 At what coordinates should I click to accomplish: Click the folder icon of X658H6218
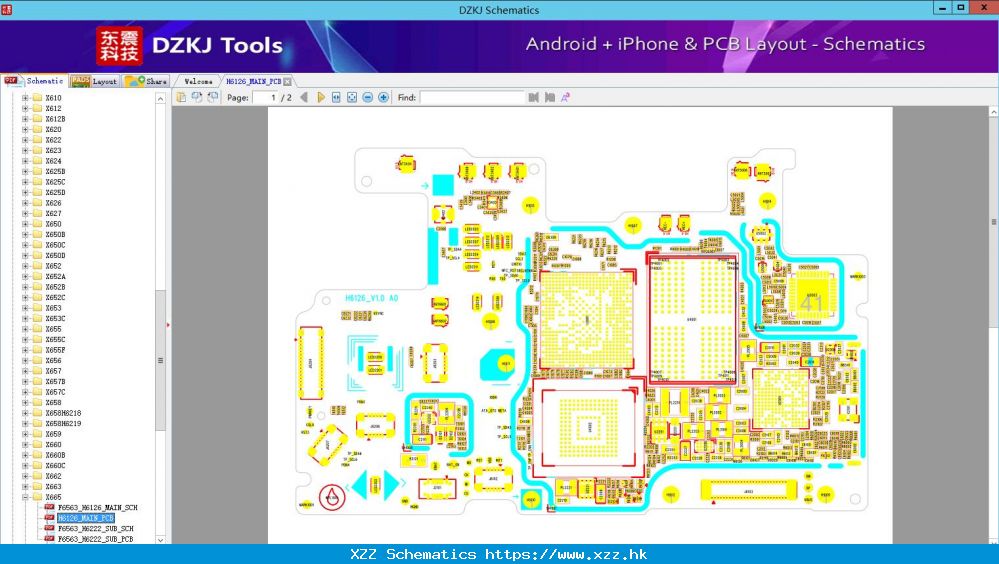click(38, 413)
